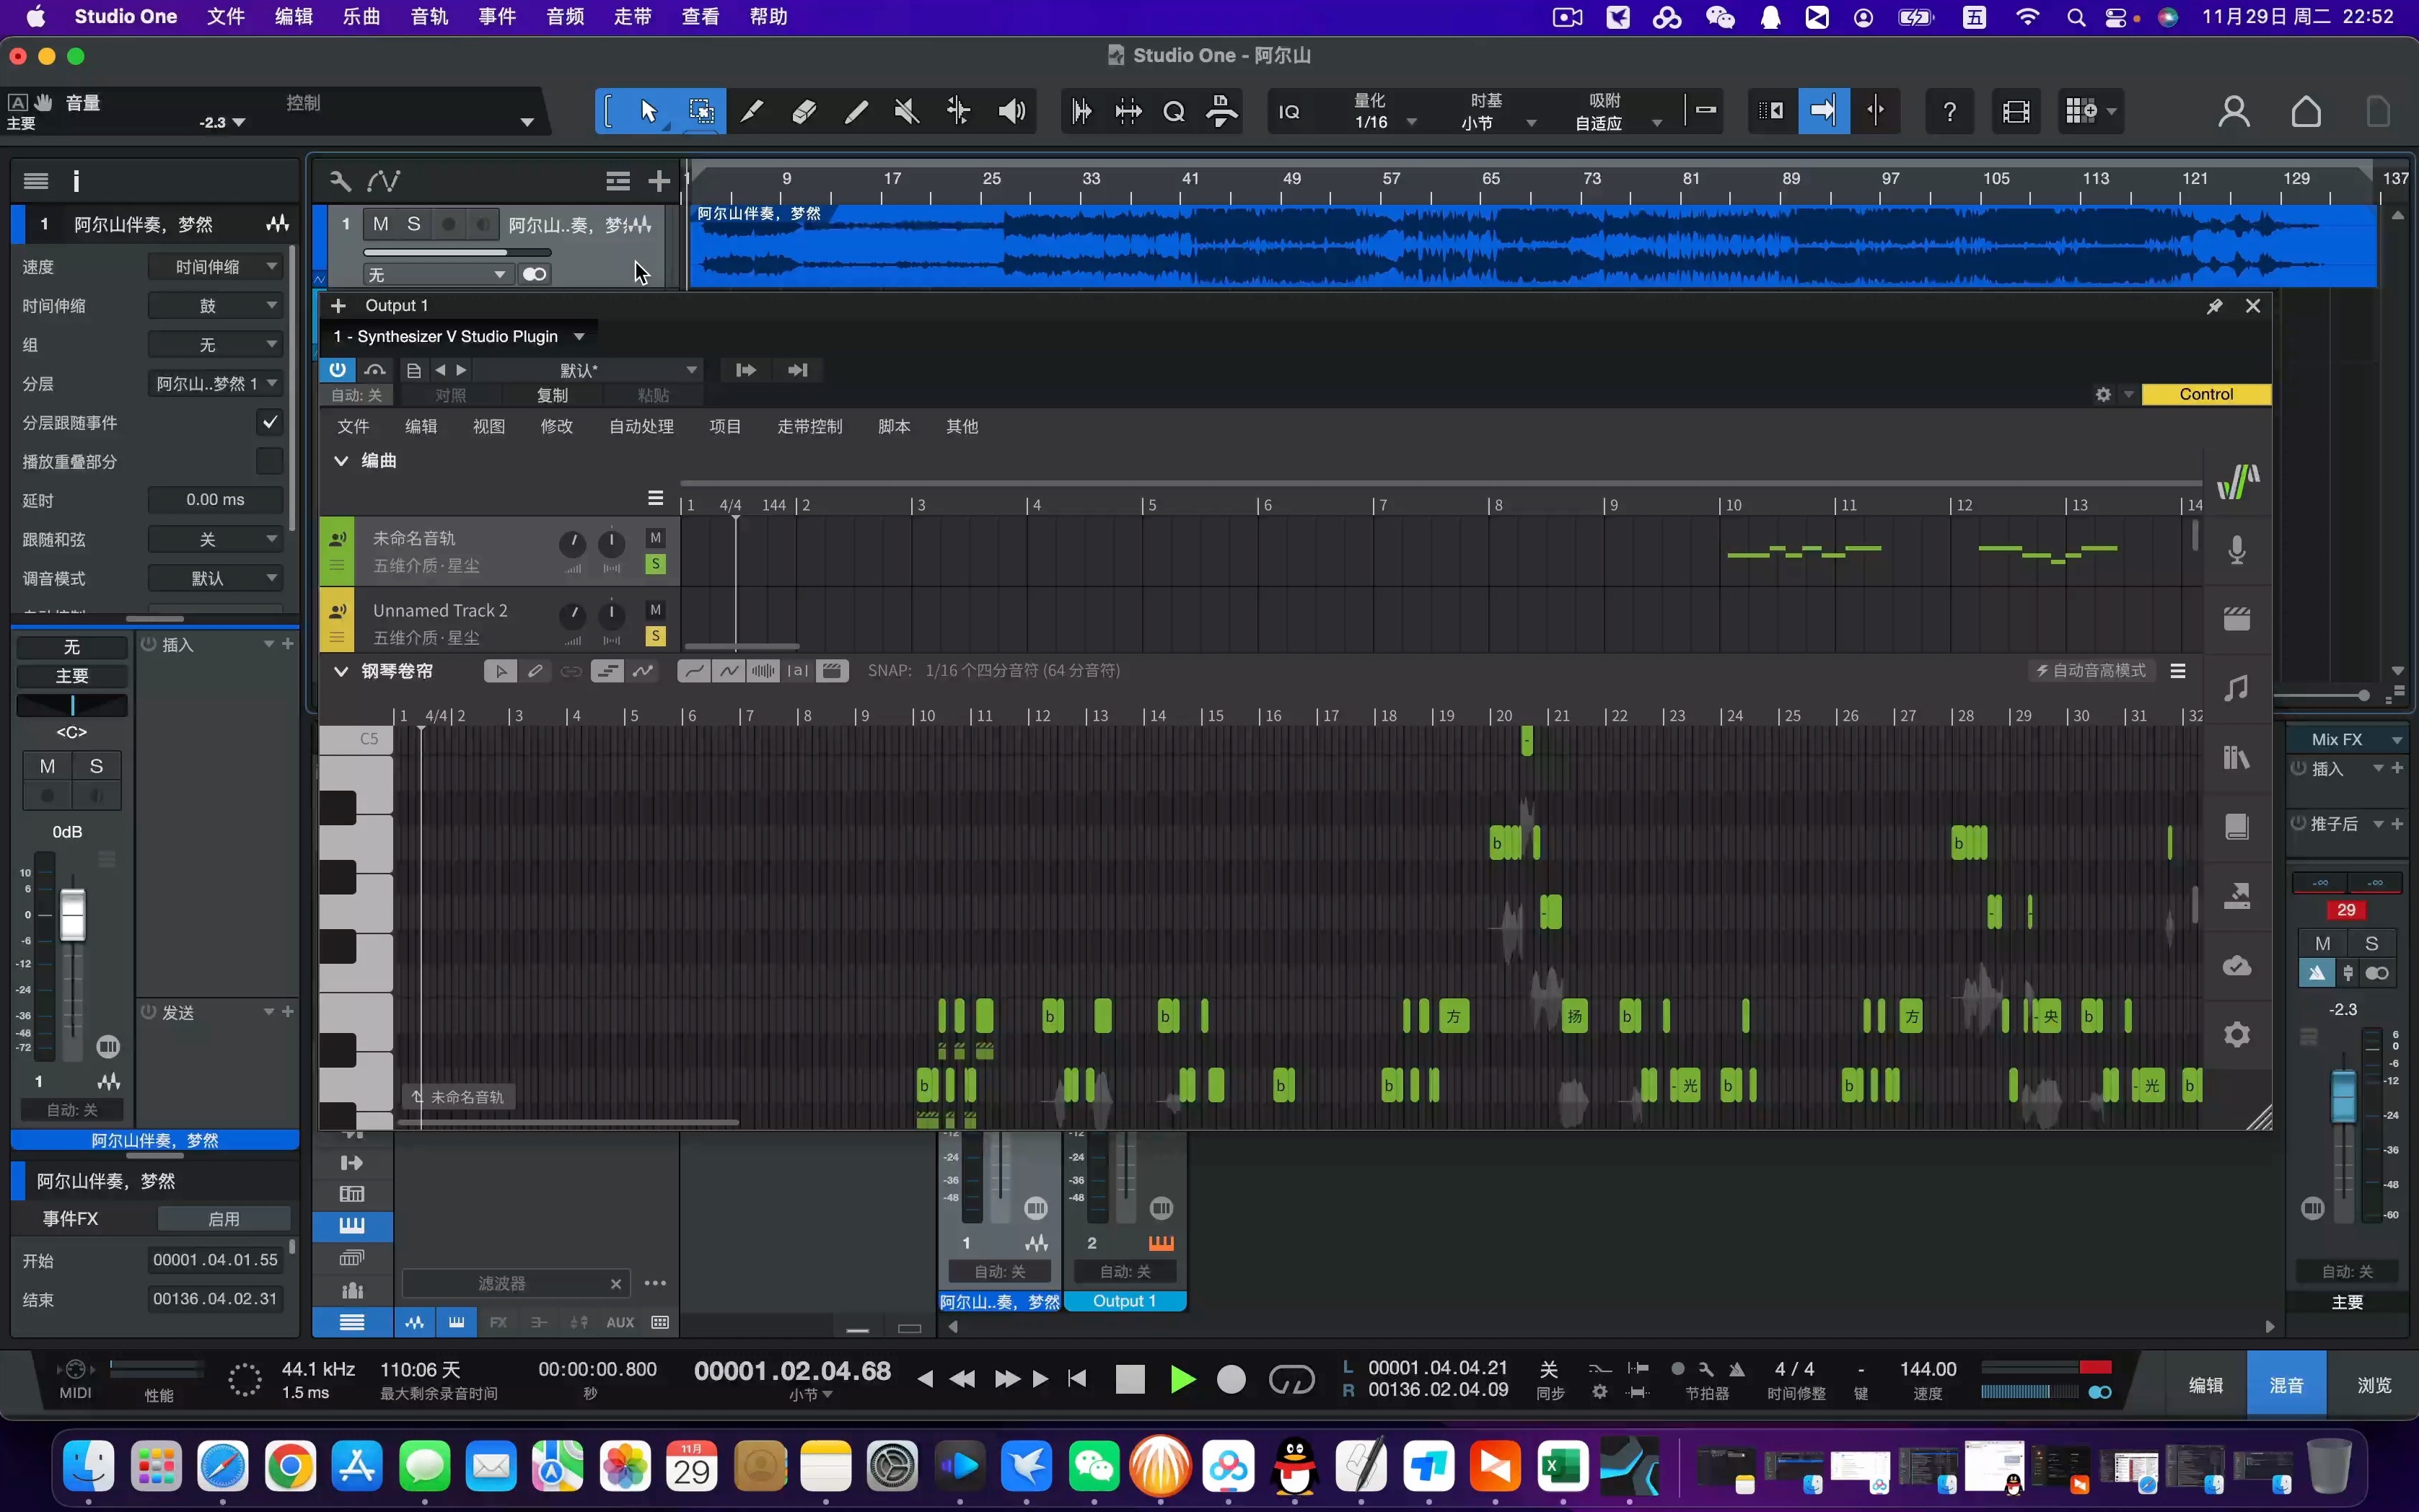The width and height of the screenshot is (2419, 1512).
Task: Open Synthesizer V note properties music icon
Action: click(2237, 688)
